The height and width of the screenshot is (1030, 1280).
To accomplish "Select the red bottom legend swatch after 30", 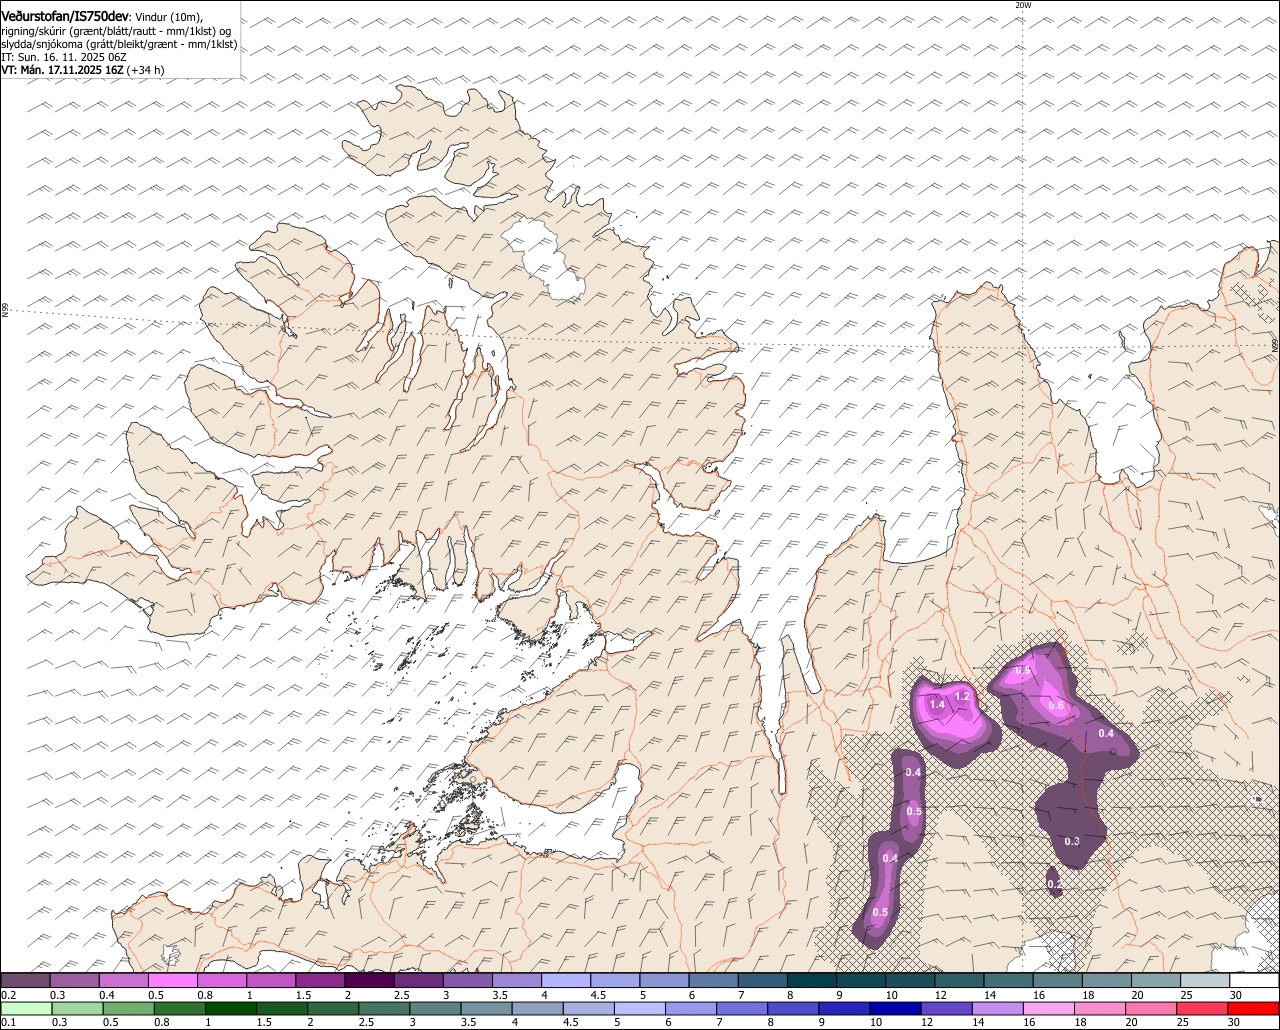I will 1255,1008.
